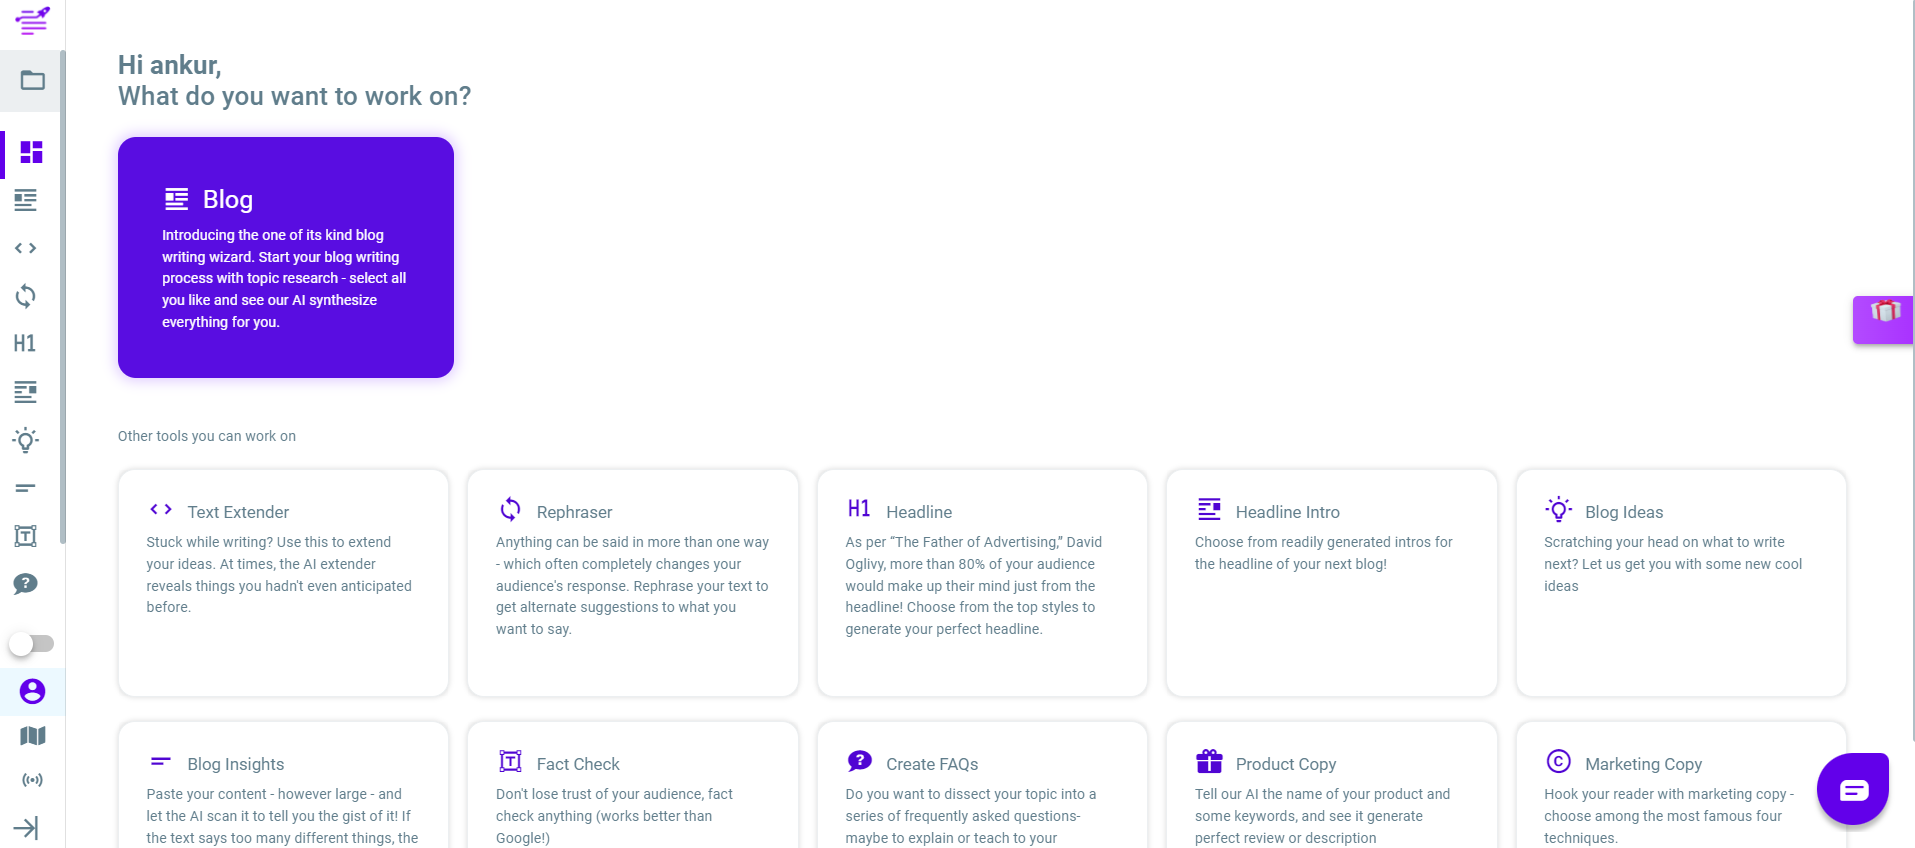Open Blog Insights from sidebar dash icon

(x=26, y=488)
